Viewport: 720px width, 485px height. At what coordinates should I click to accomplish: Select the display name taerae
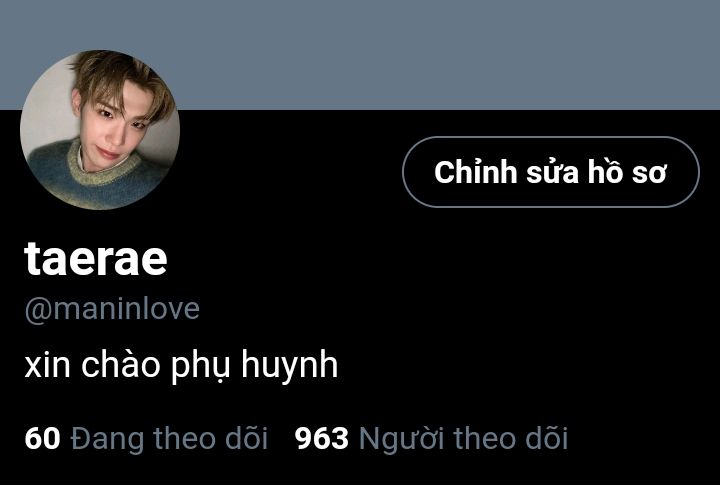coord(96,259)
